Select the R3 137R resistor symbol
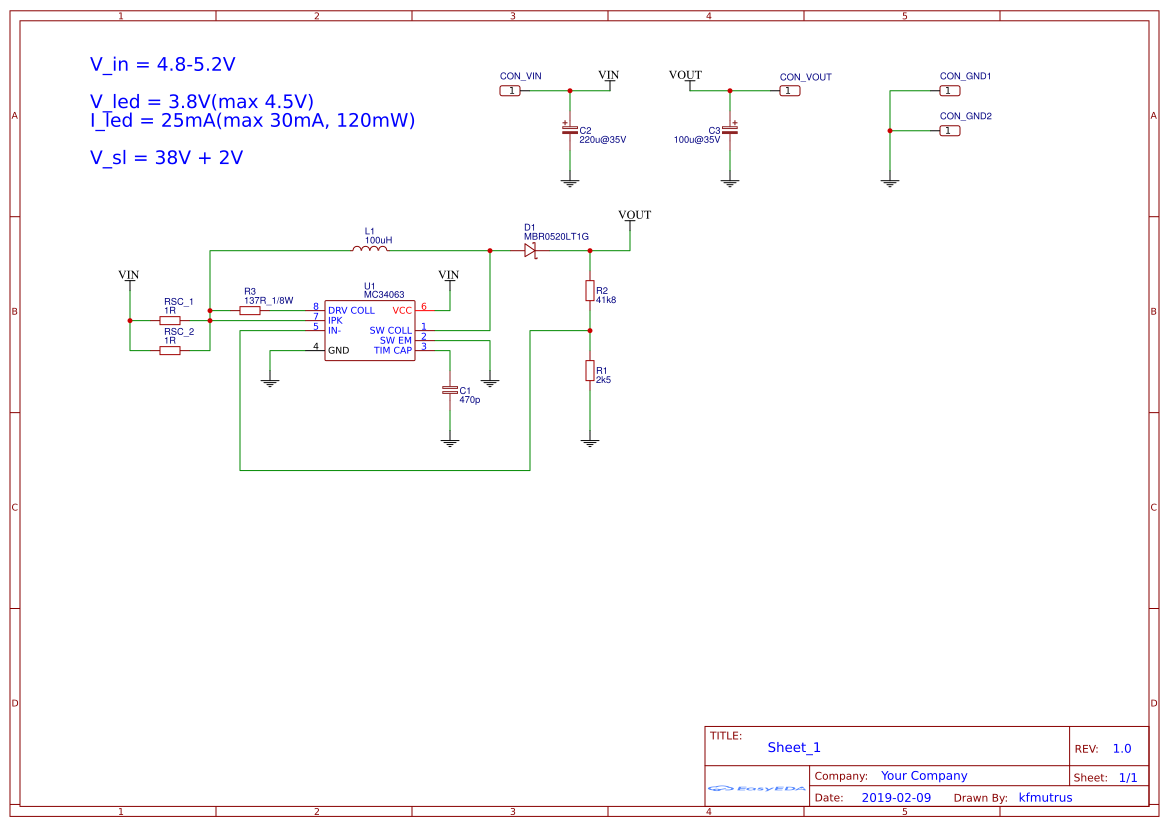The image size is (1169, 827). 250,310
